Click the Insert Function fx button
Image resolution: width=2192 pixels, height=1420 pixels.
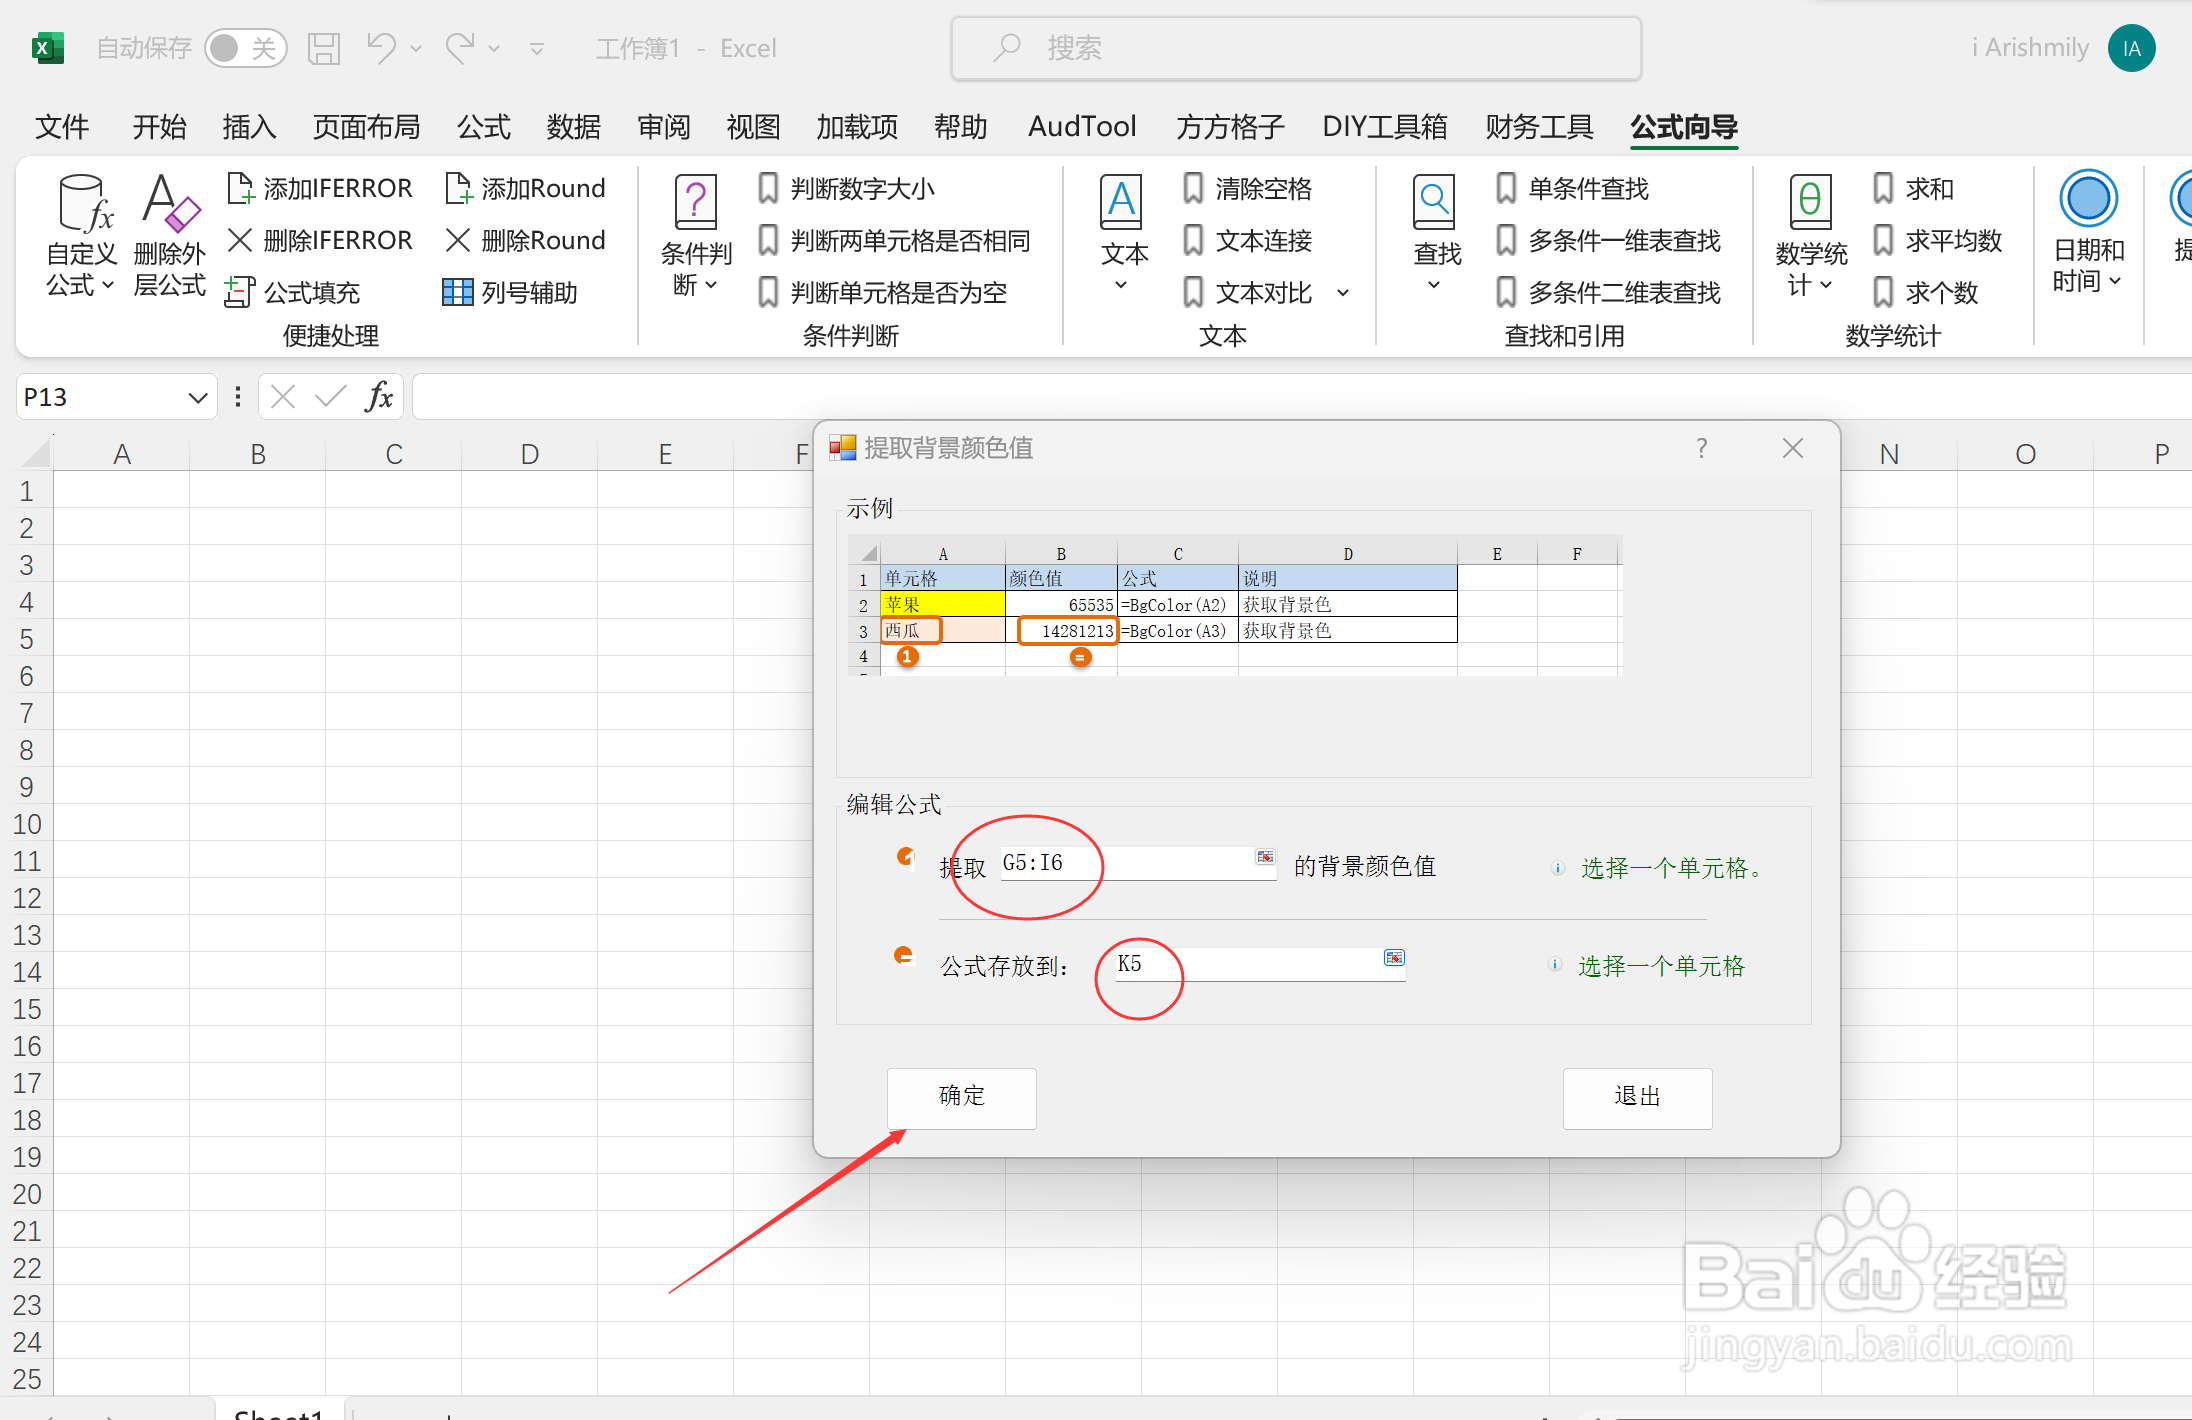pos(379,397)
